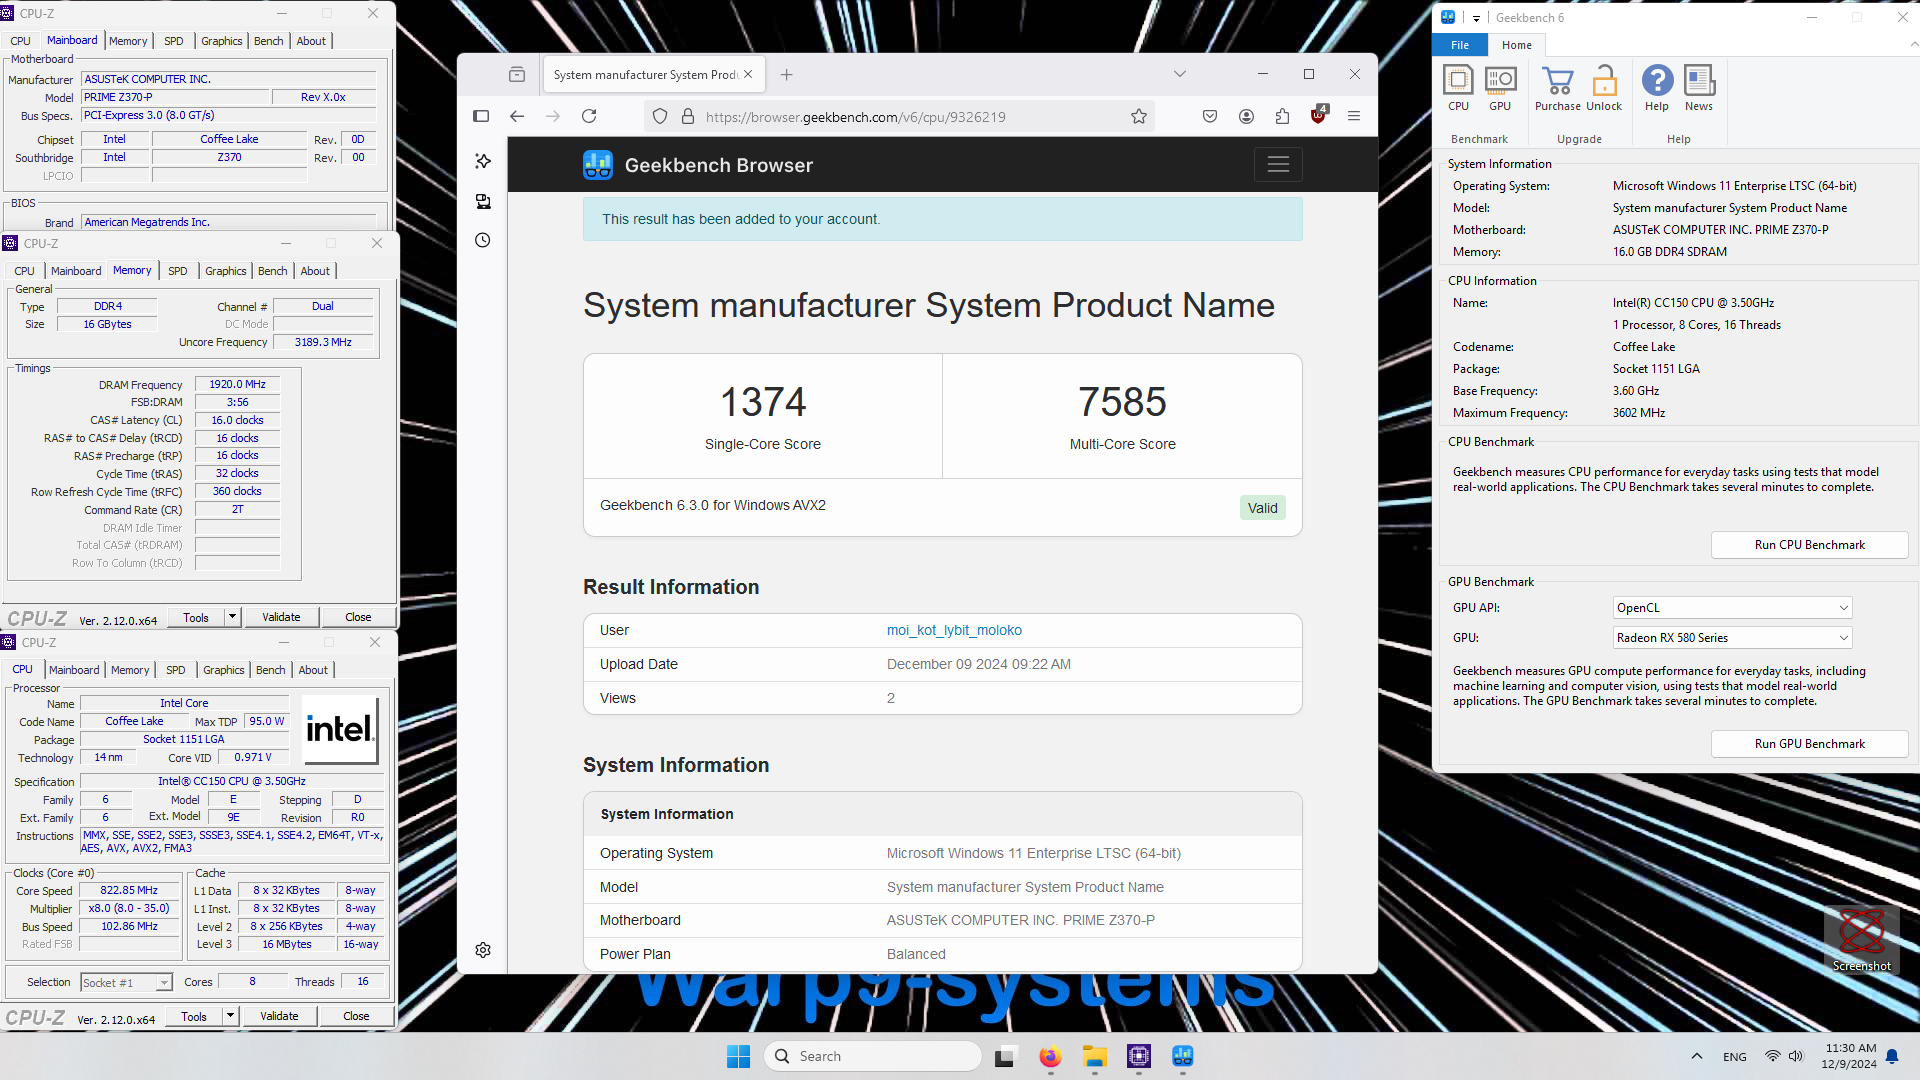Open Geekbench quick access toolbar dropdown

coord(1476,18)
